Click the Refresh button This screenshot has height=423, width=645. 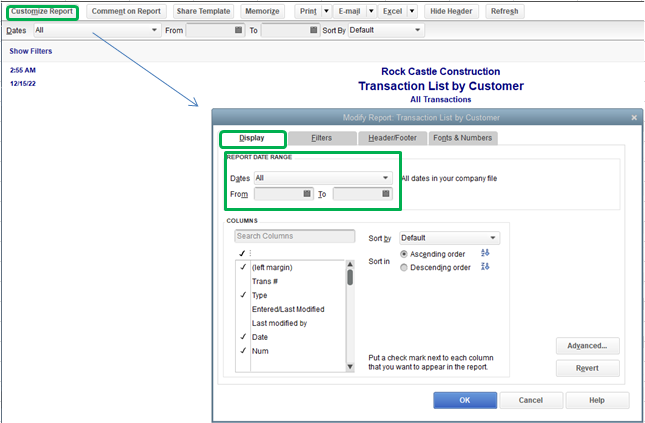(x=505, y=11)
